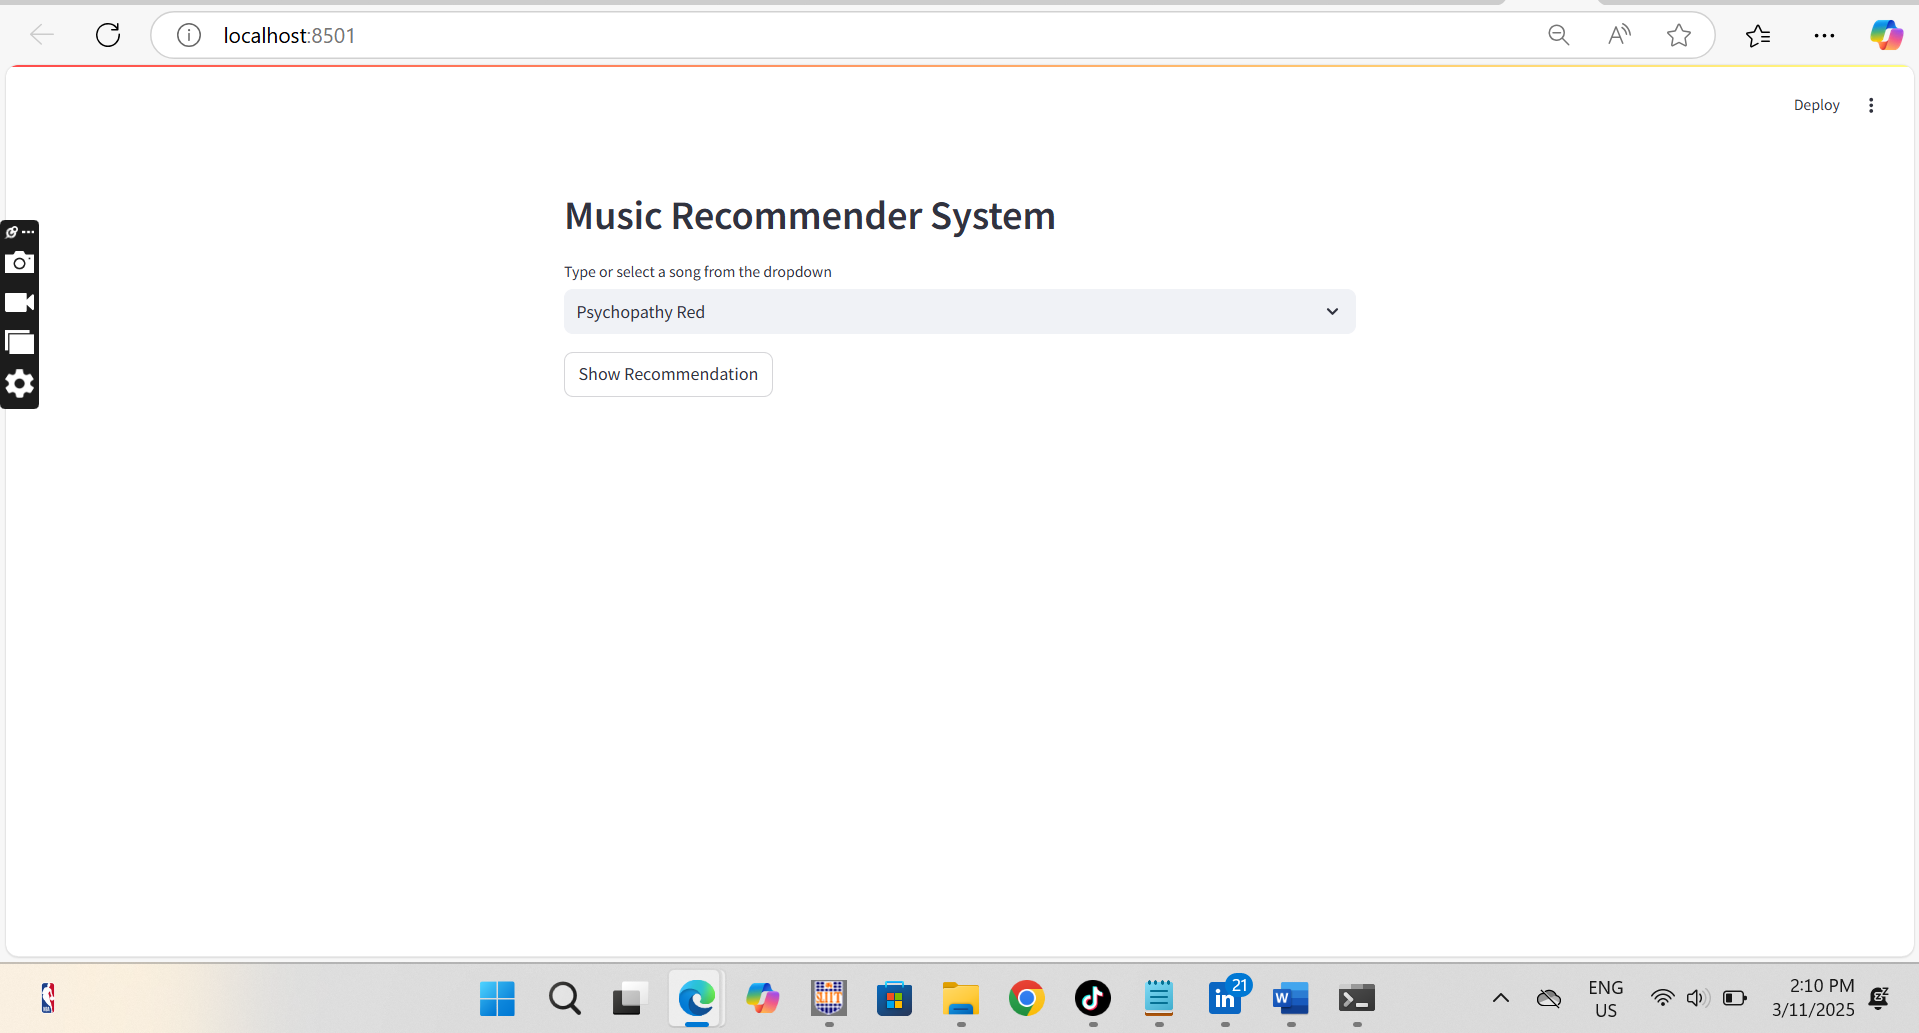Click the Deploy button

point(1816,105)
